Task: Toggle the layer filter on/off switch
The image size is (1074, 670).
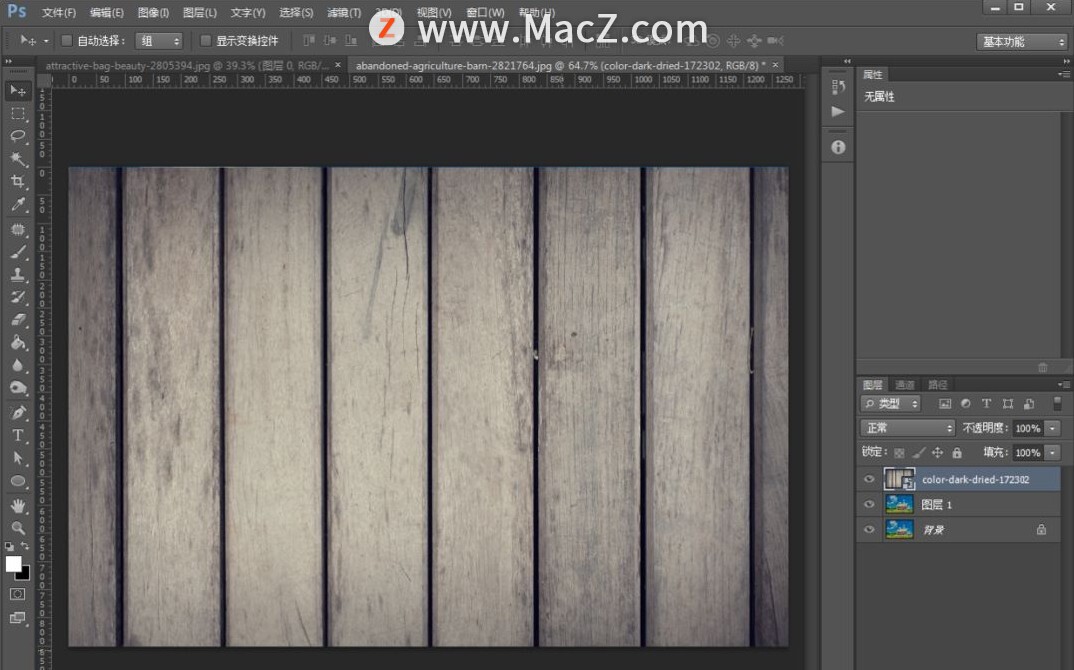Action: [x=1057, y=403]
